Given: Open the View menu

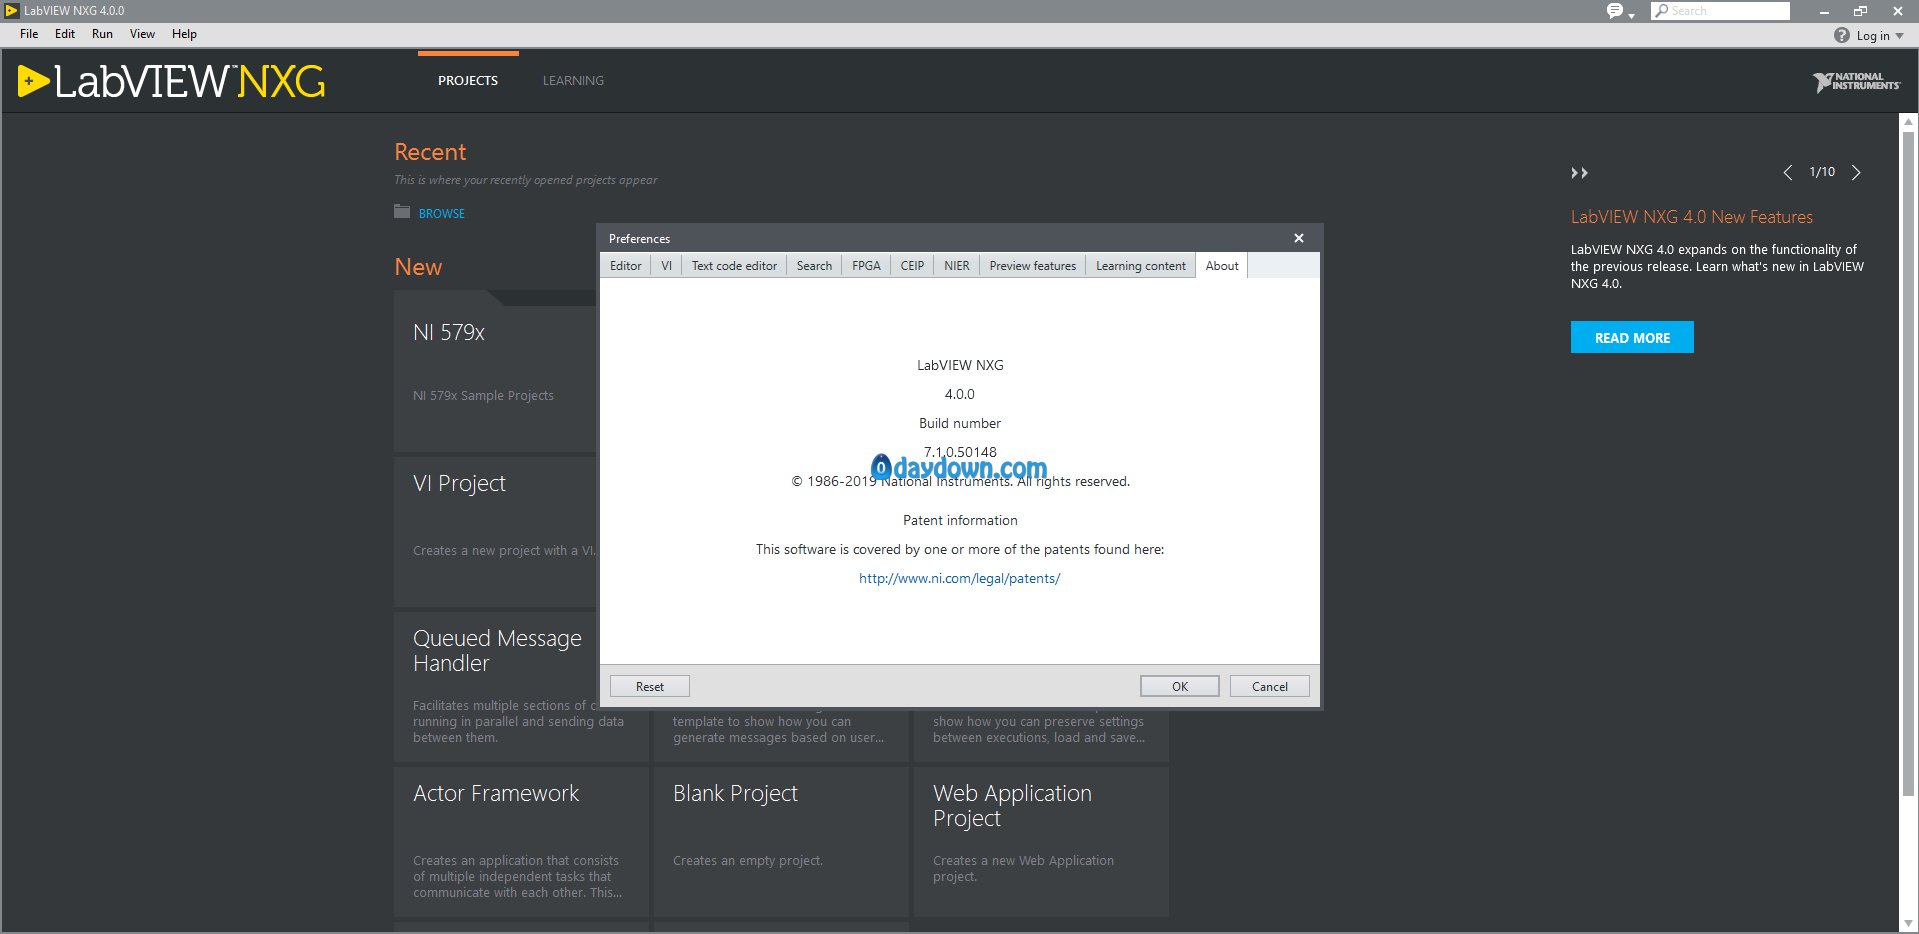Looking at the screenshot, I should pos(142,34).
